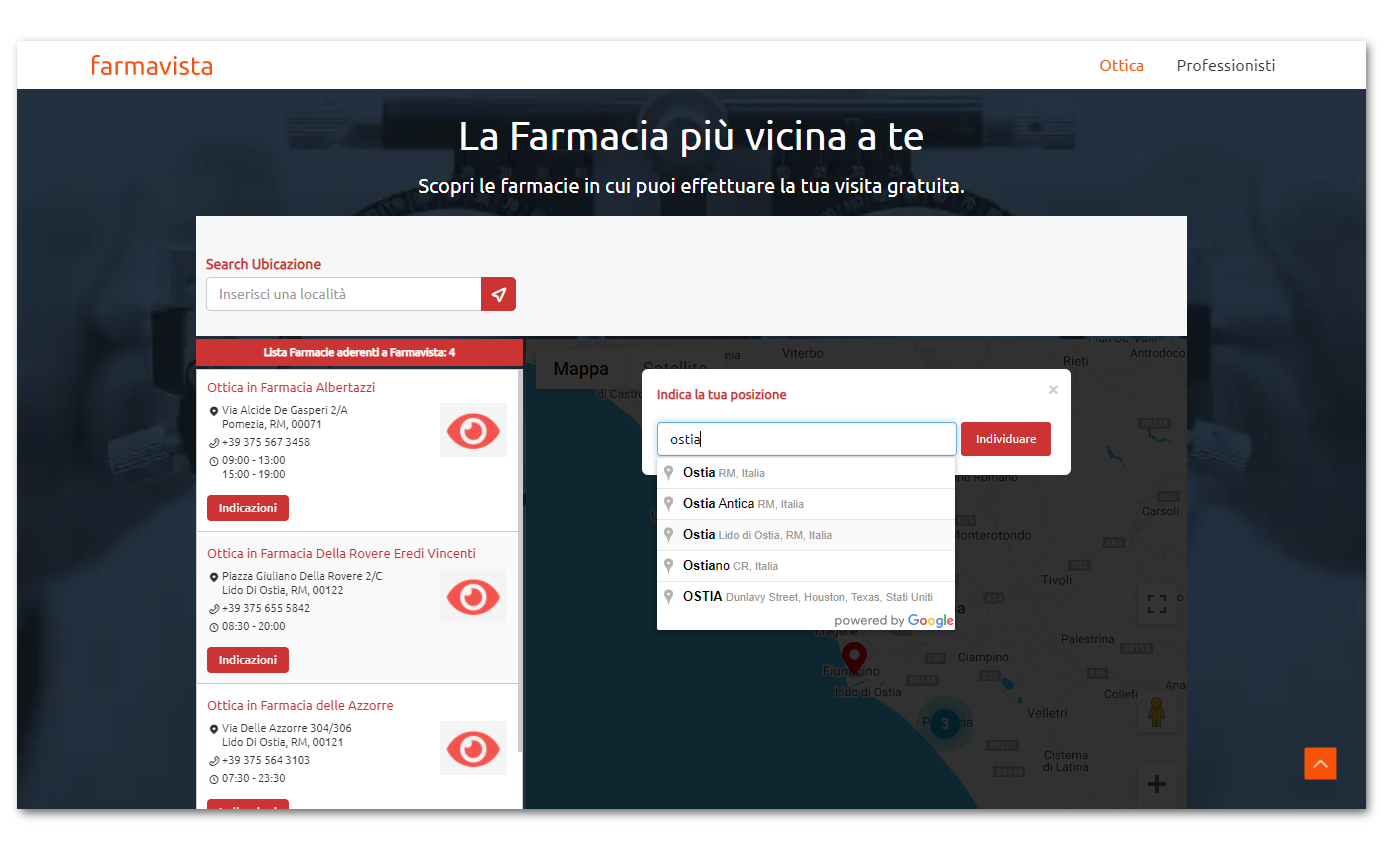1400x850 pixels.
Task: Click Indicazioni for Della Rovere Eredi Vincenti
Action: point(248,660)
